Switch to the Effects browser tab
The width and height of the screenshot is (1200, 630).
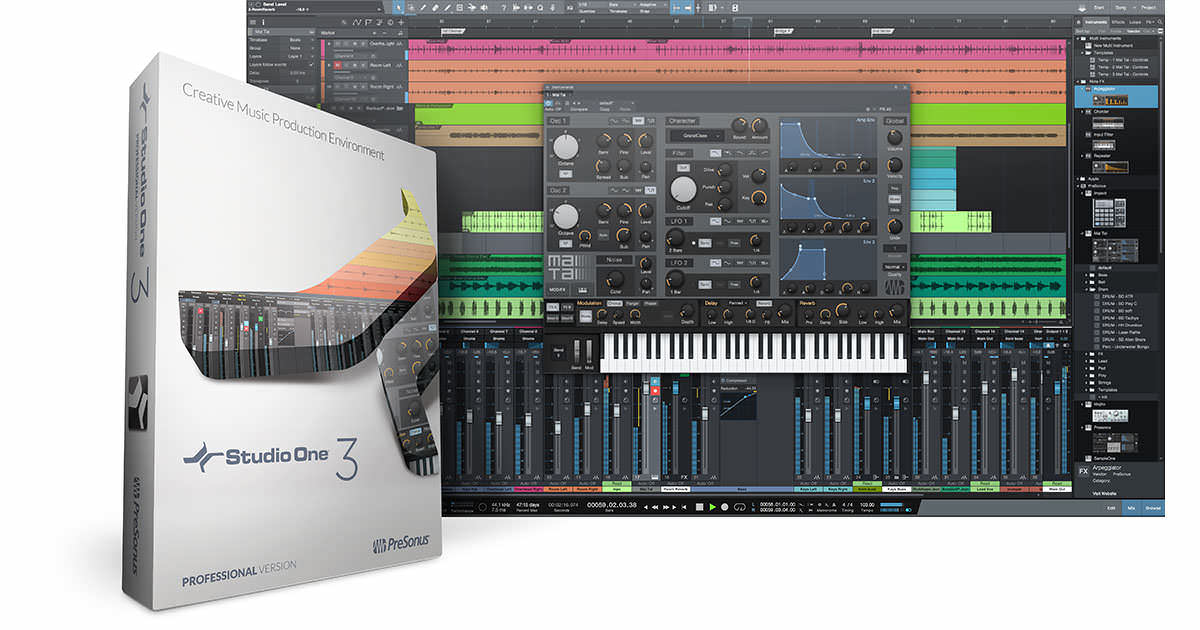click(x=1117, y=21)
